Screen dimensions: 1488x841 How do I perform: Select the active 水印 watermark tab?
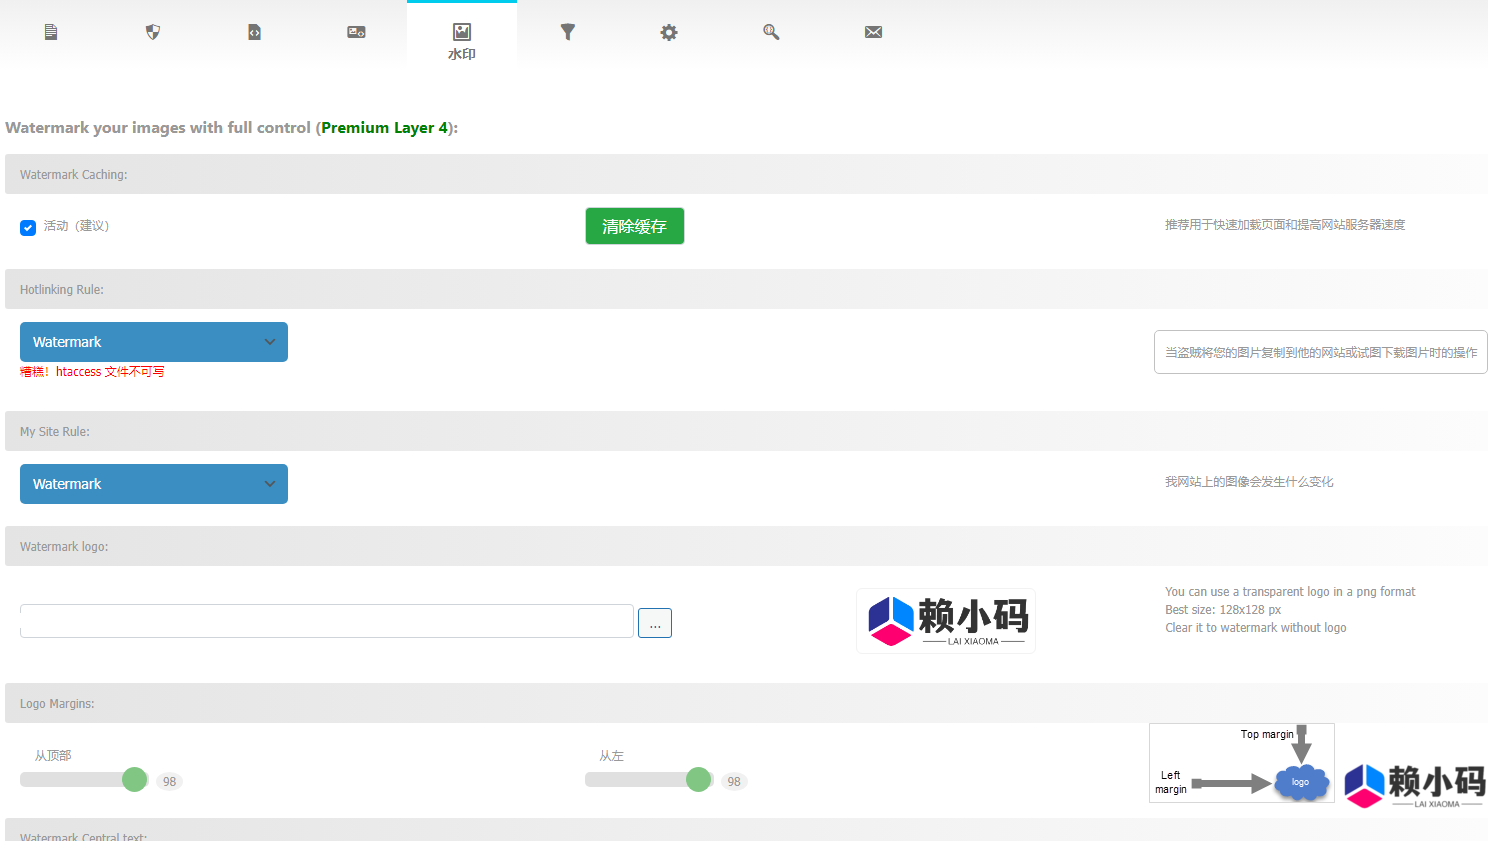point(462,40)
